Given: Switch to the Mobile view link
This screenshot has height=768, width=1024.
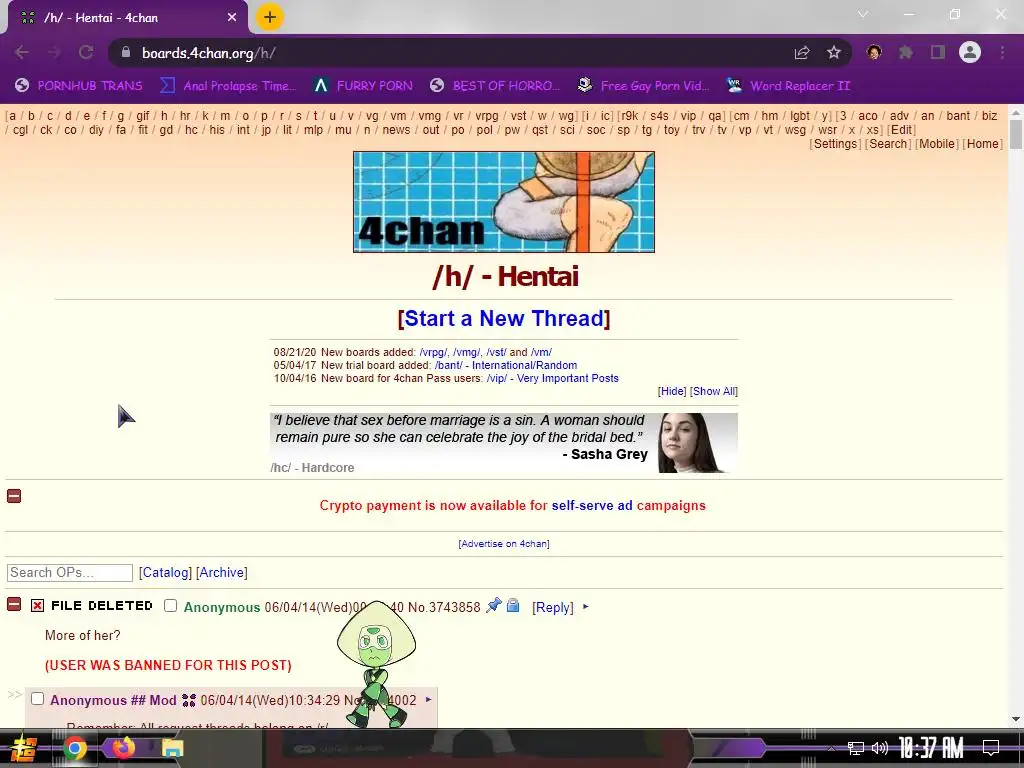Looking at the screenshot, I should click(x=937, y=144).
